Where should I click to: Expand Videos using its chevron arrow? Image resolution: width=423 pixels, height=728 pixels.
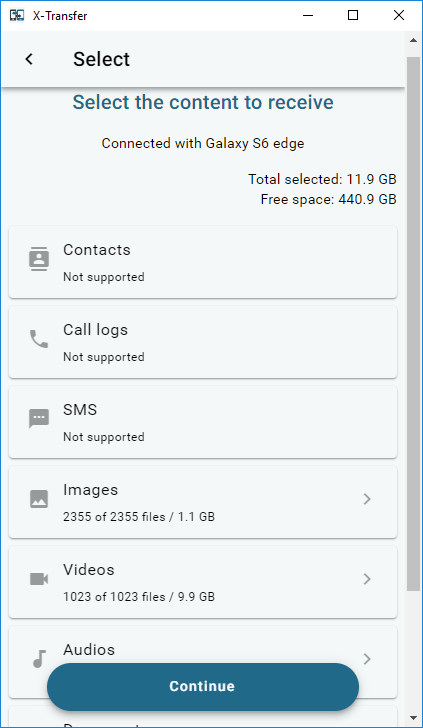367,579
